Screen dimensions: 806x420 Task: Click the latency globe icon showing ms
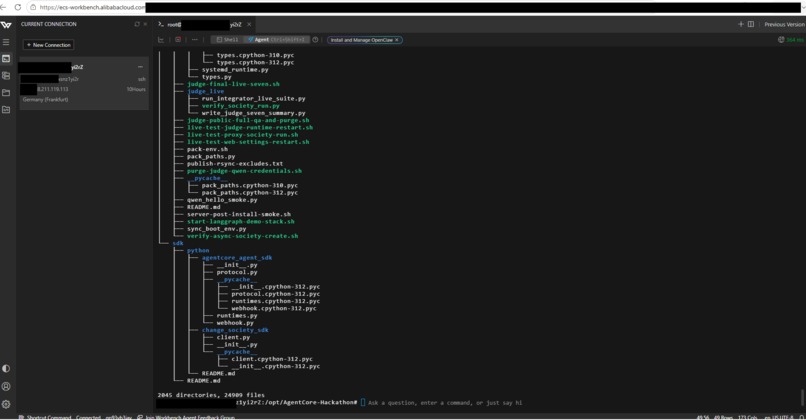[x=781, y=40]
